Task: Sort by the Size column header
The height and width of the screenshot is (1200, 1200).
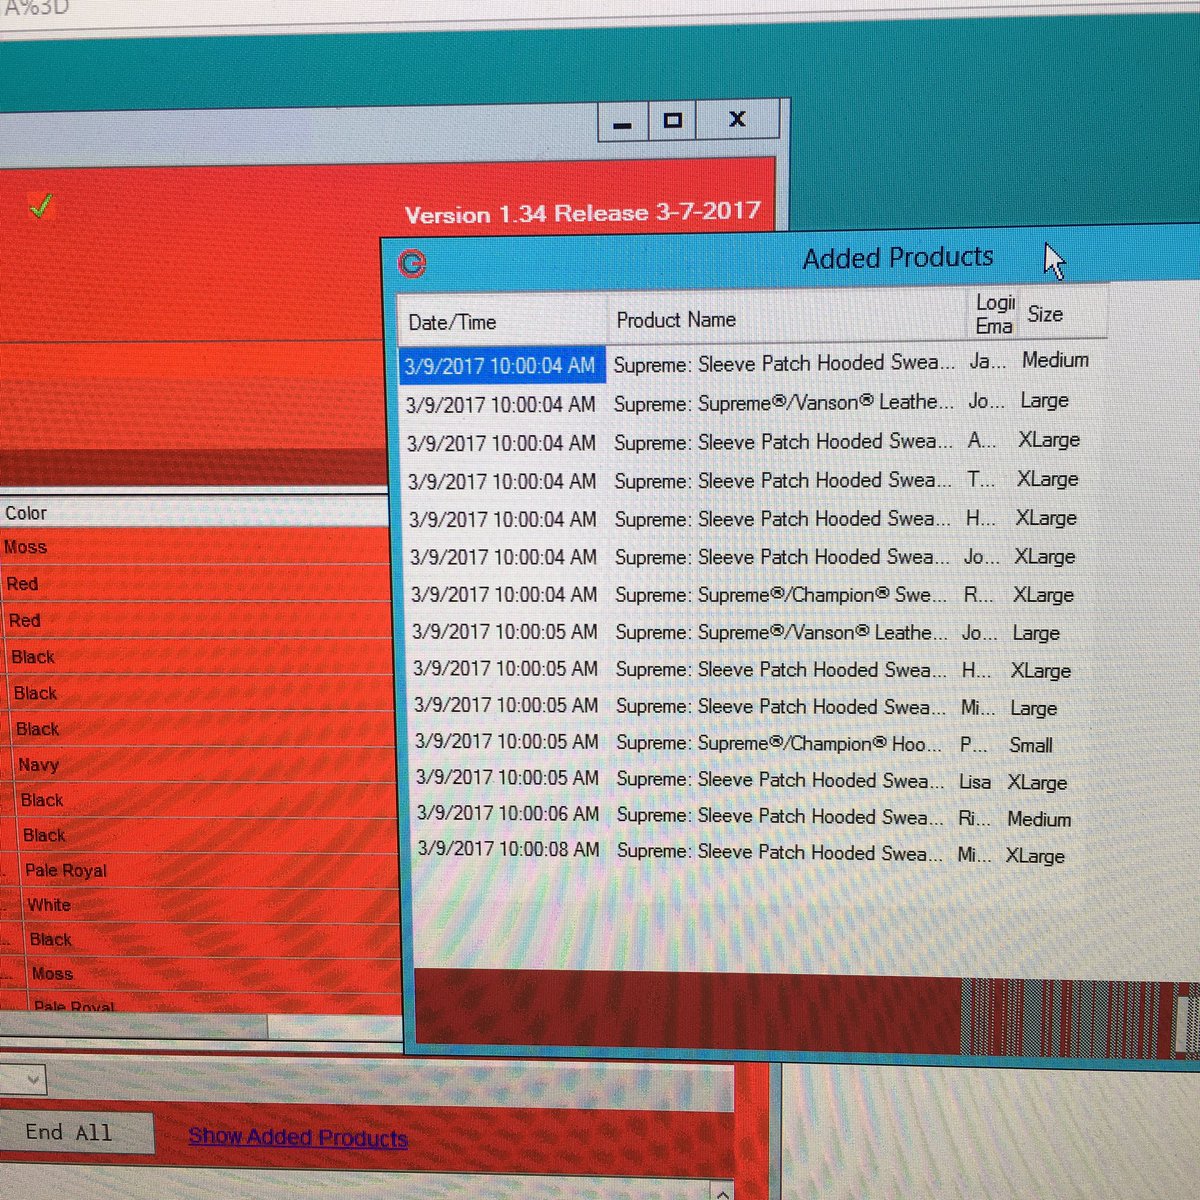Action: [1062, 313]
